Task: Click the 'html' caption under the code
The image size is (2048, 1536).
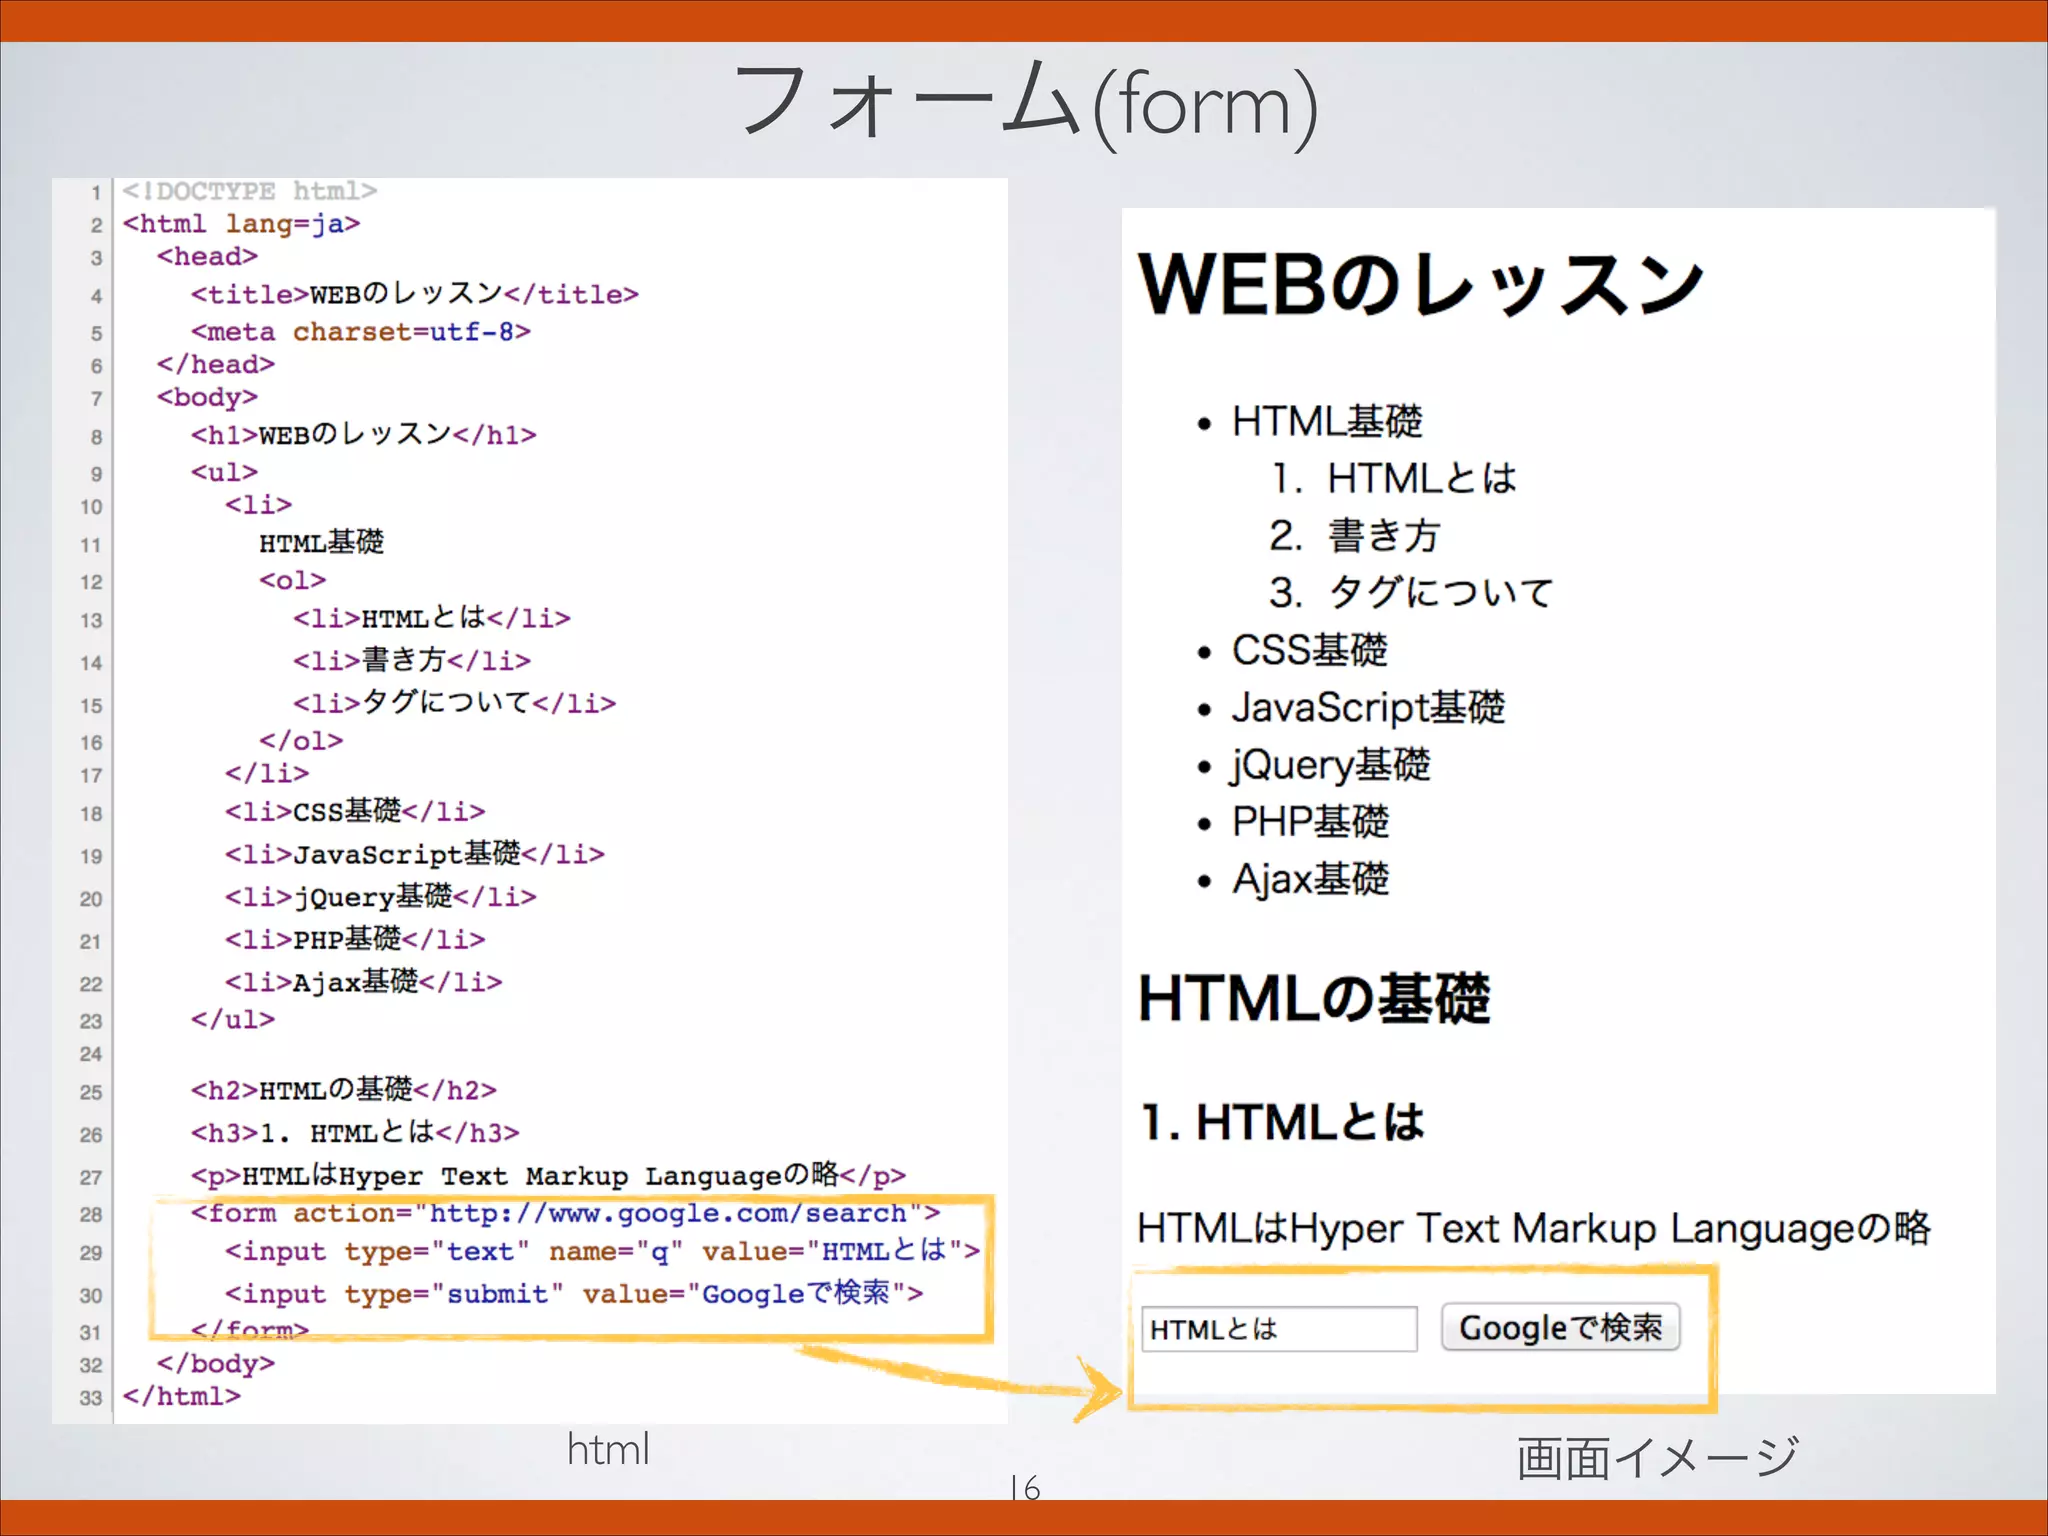Action: pos(608,1449)
